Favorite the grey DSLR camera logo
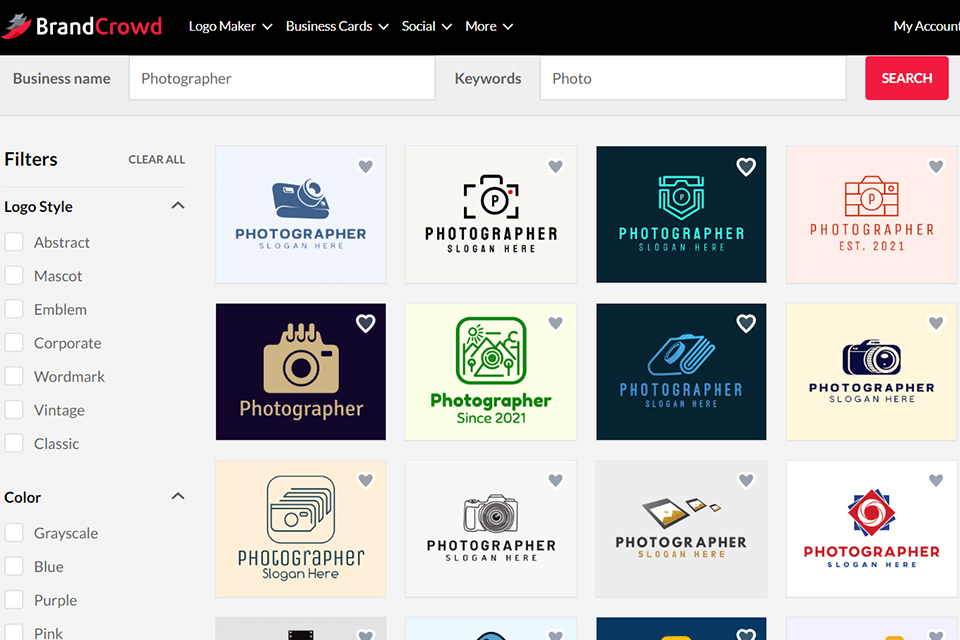The height and width of the screenshot is (640, 960). click(x=555, y=480)
